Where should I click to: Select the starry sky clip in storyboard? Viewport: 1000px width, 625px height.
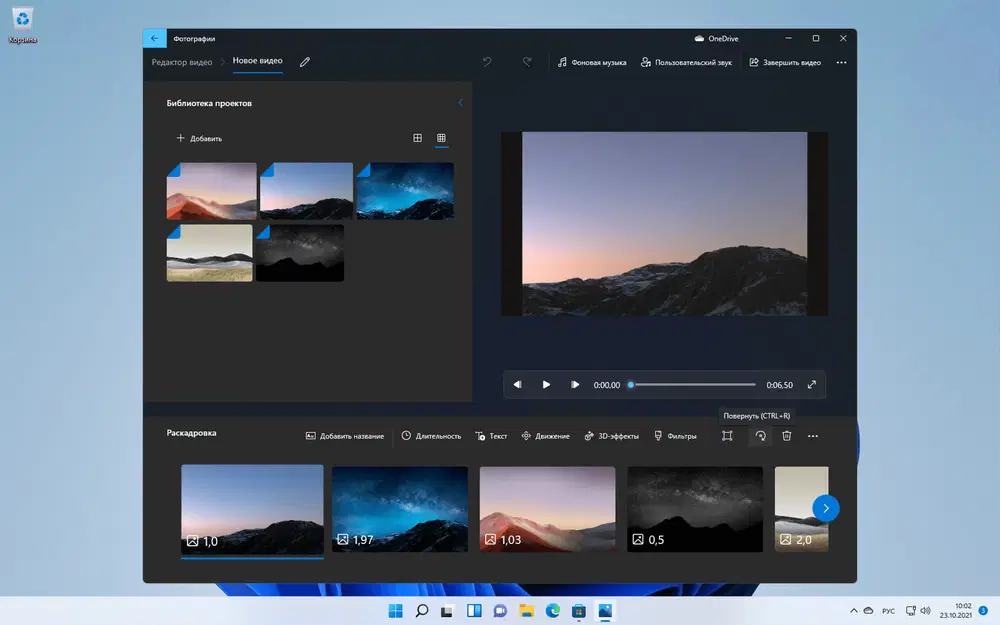coord(400,509)
